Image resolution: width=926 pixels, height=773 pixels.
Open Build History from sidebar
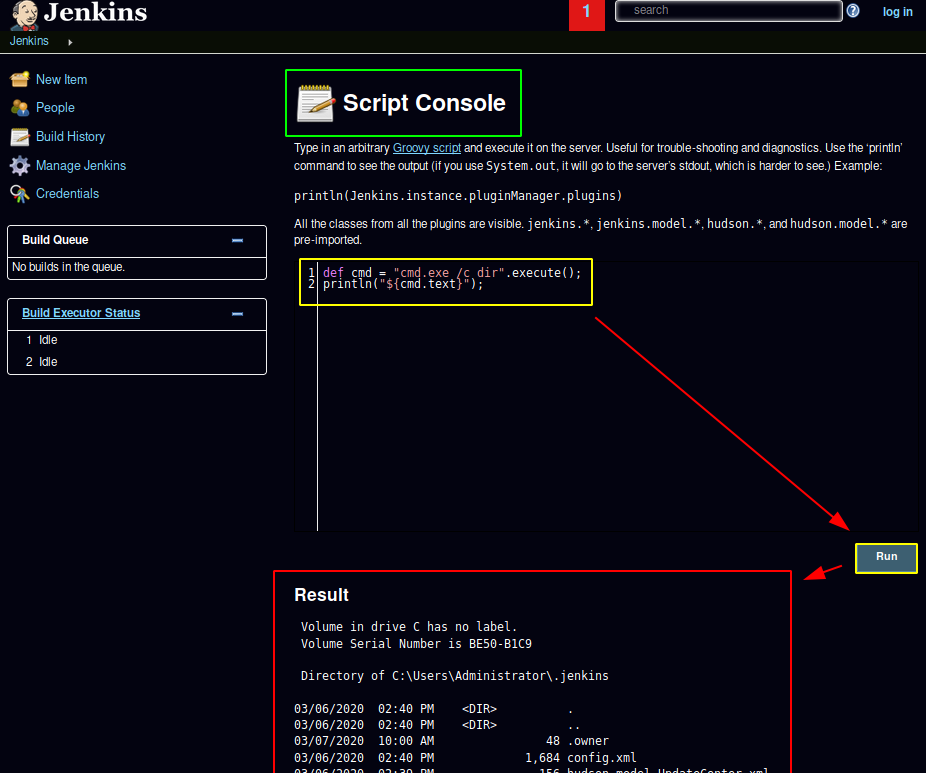pos(70,136)
